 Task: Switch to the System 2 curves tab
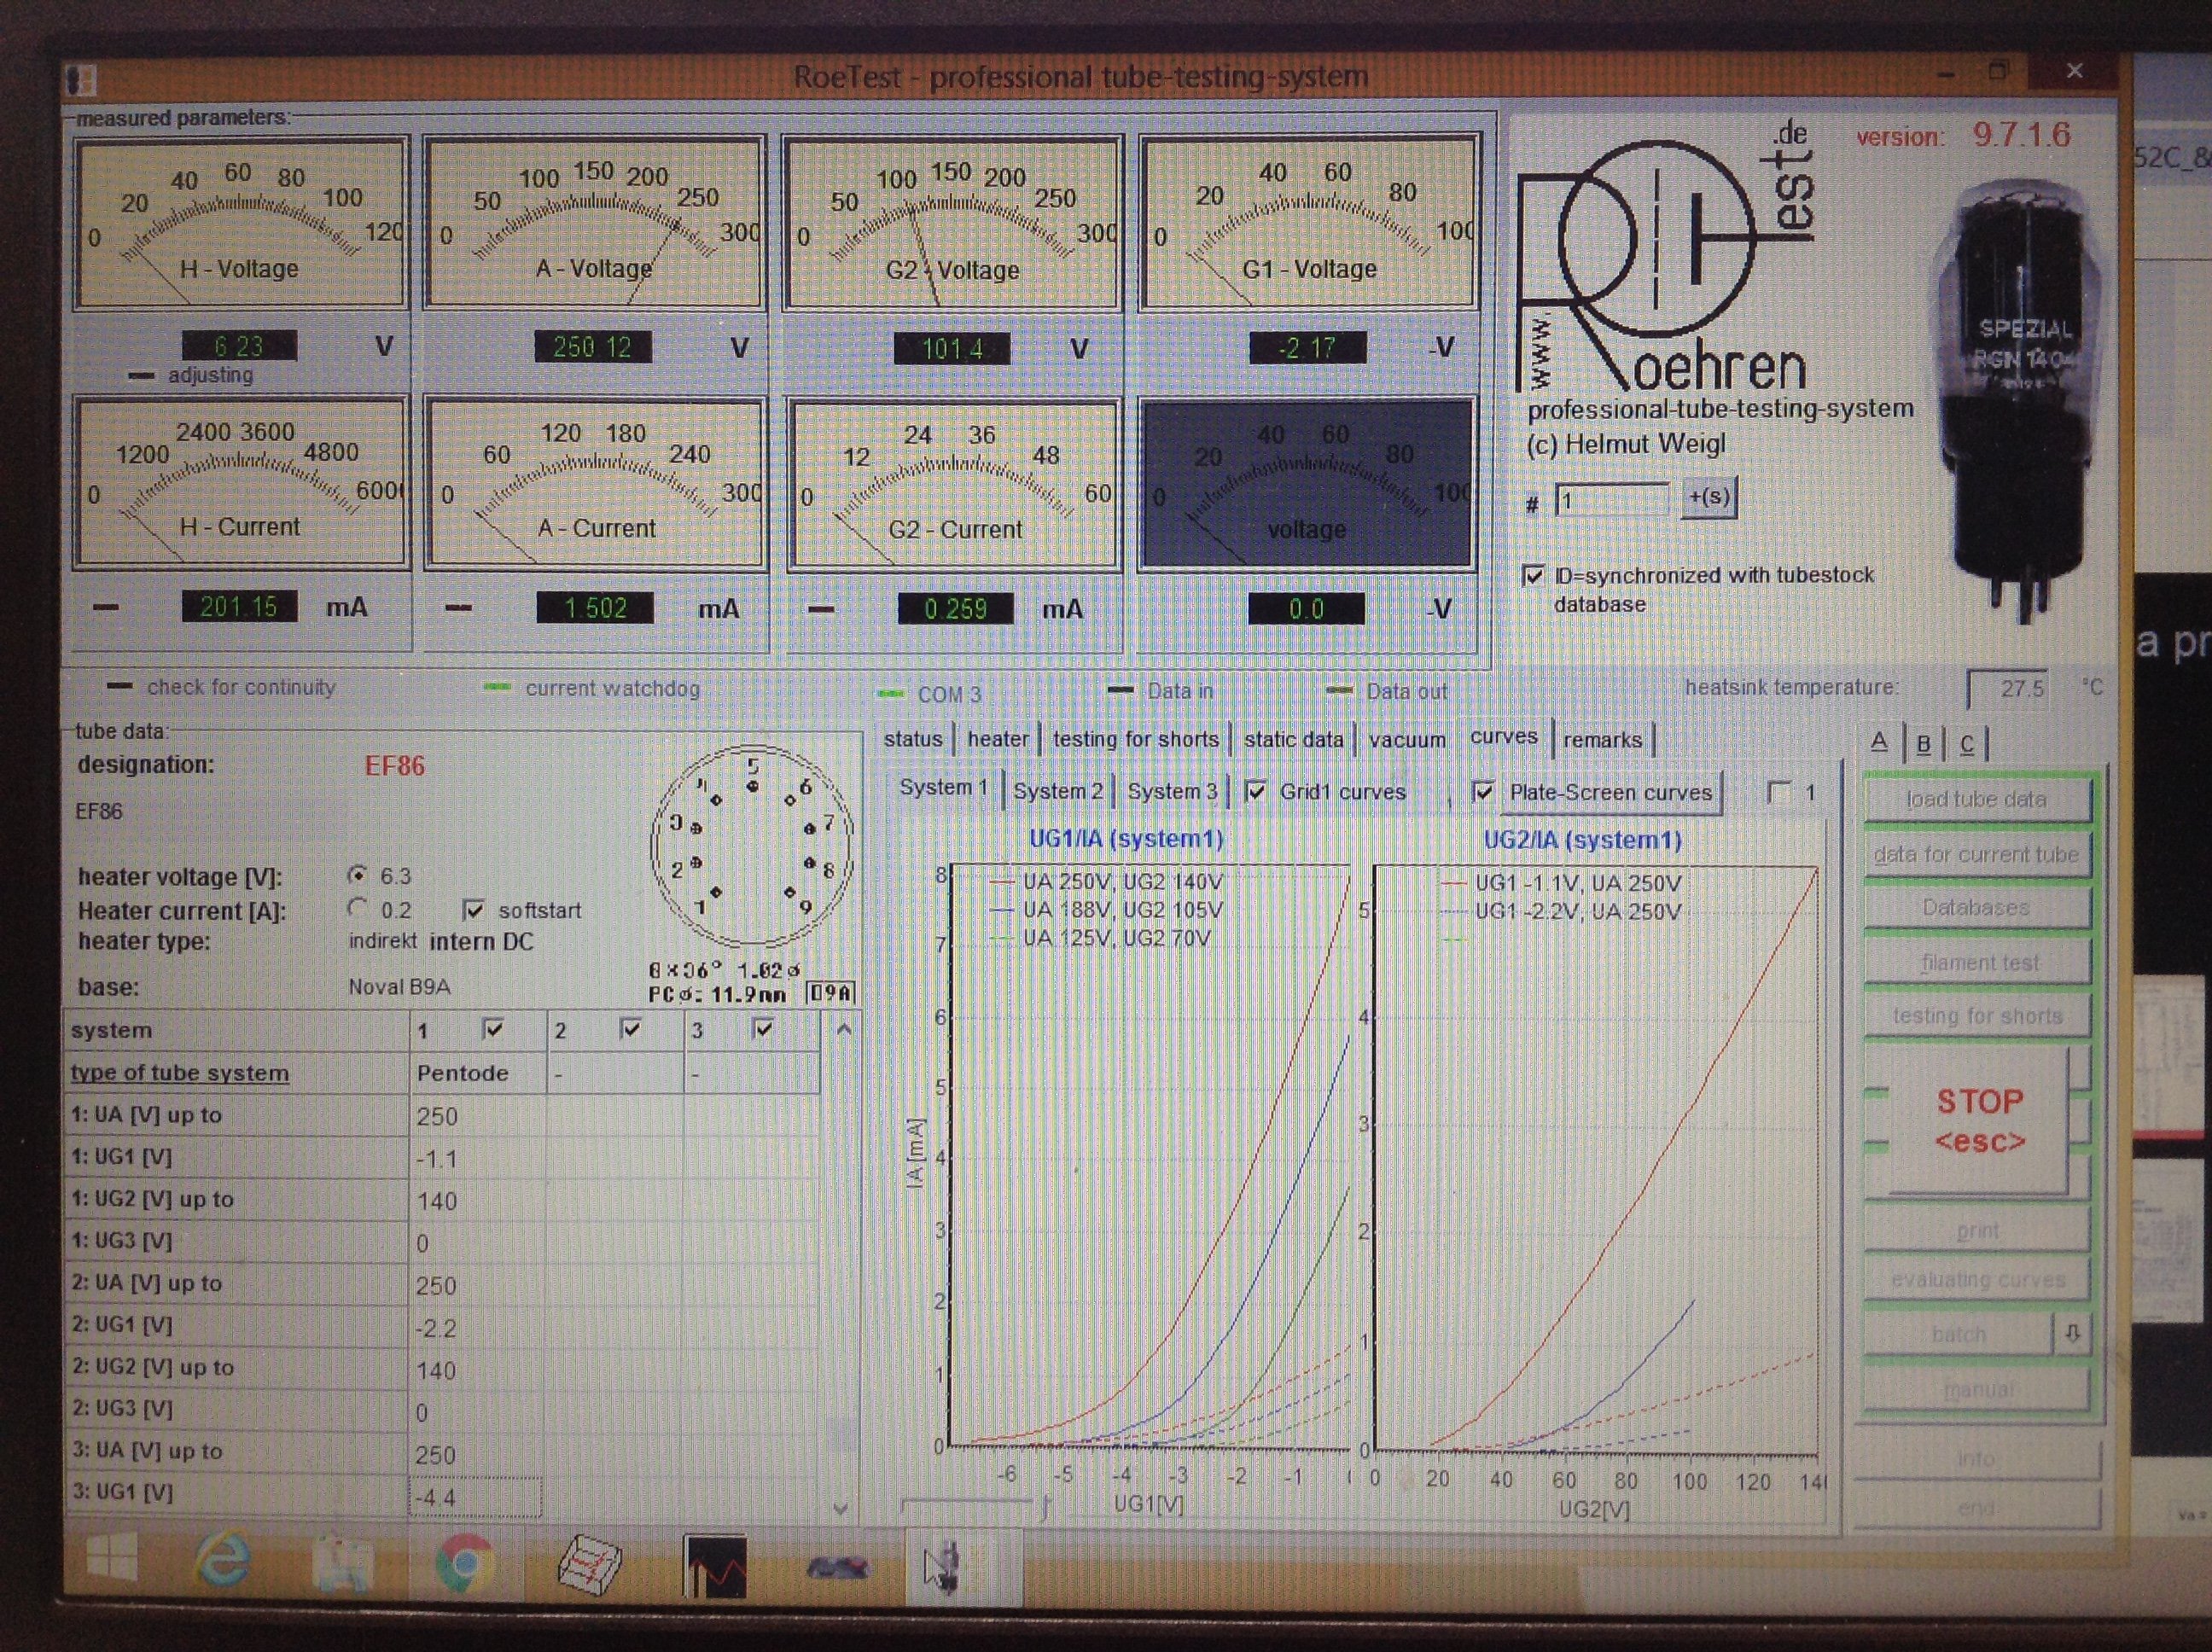click(x=1058, y=791)
